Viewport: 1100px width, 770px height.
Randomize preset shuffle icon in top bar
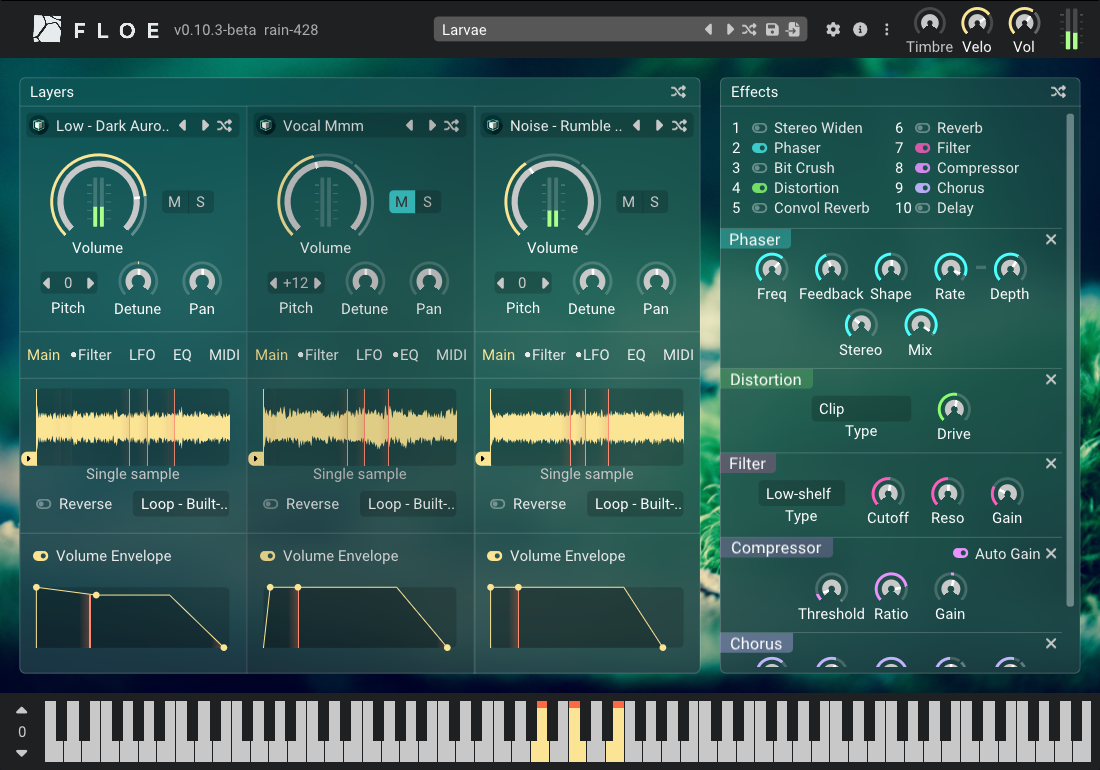pos(749,29)
